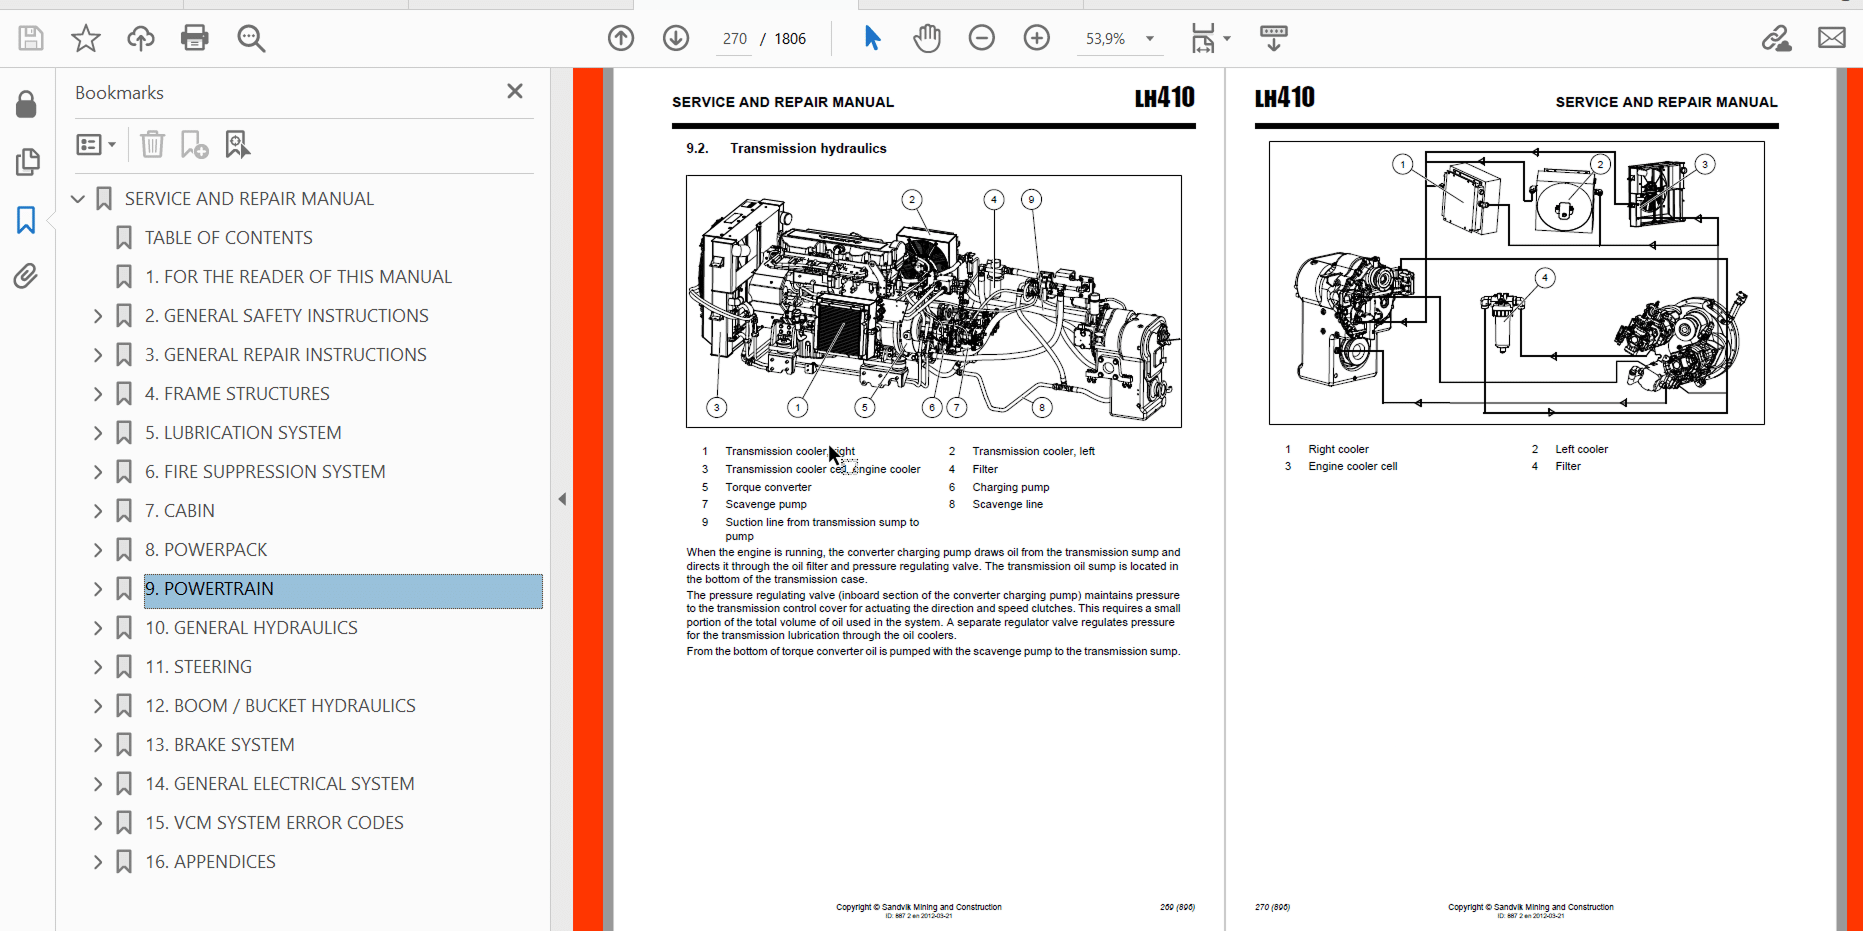This screenshot has height=931, width=1863.
Task: Open the zoom level dropdown
Action: coord(1150,39)
